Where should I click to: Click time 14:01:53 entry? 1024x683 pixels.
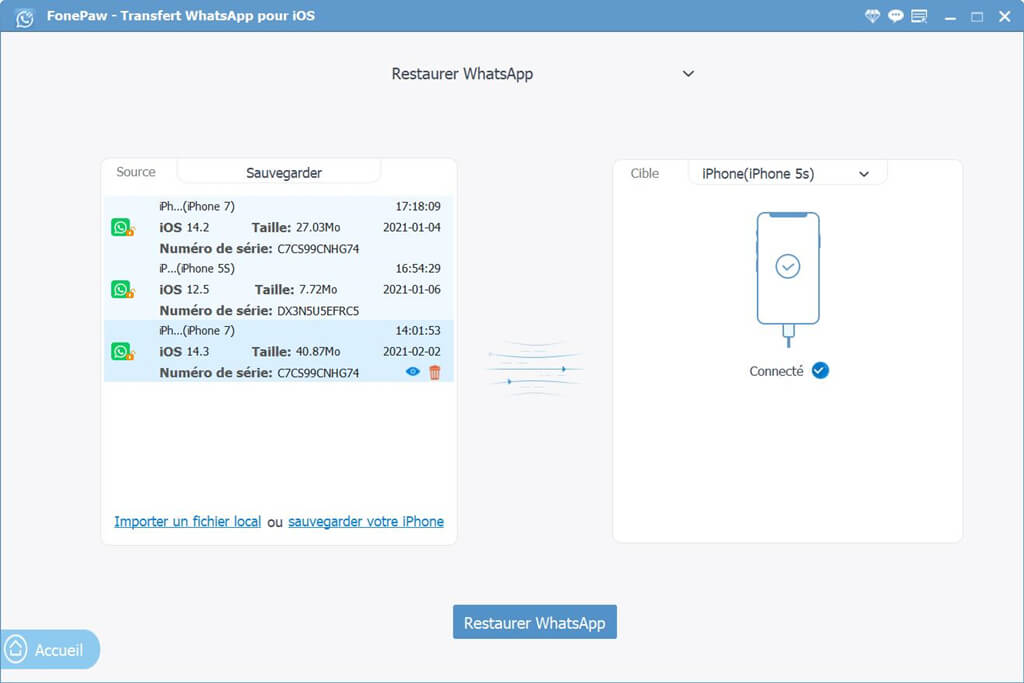[x=418, y=330]
